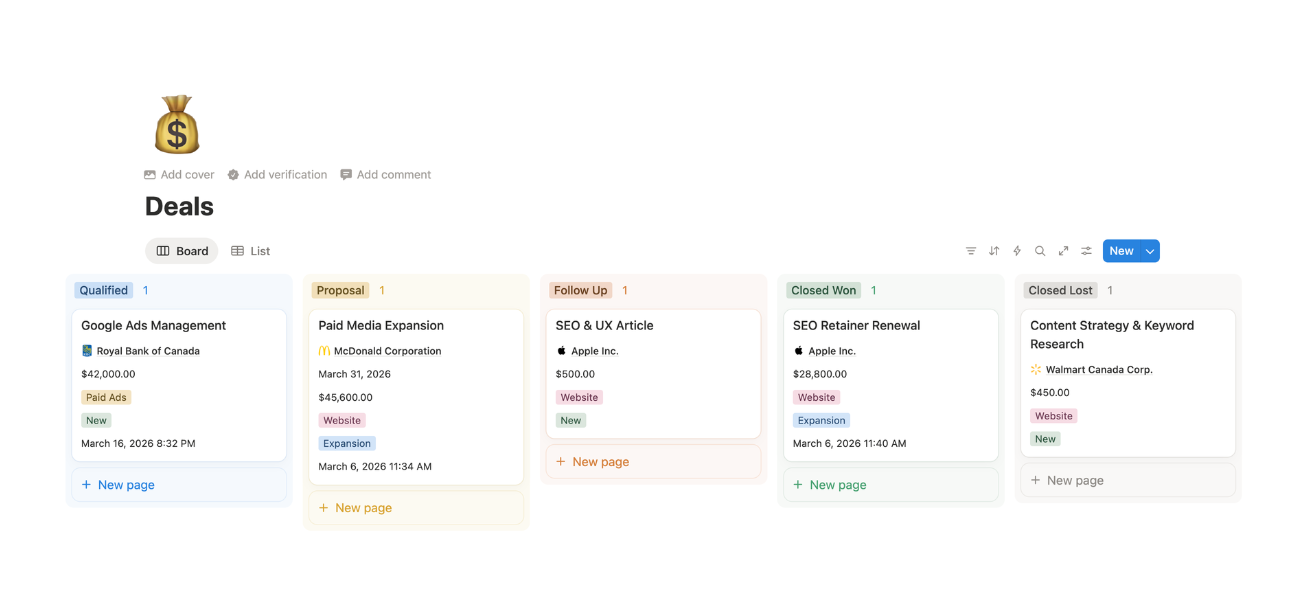
Task: Click the Qualified column header tag
Action: [104, 291]
